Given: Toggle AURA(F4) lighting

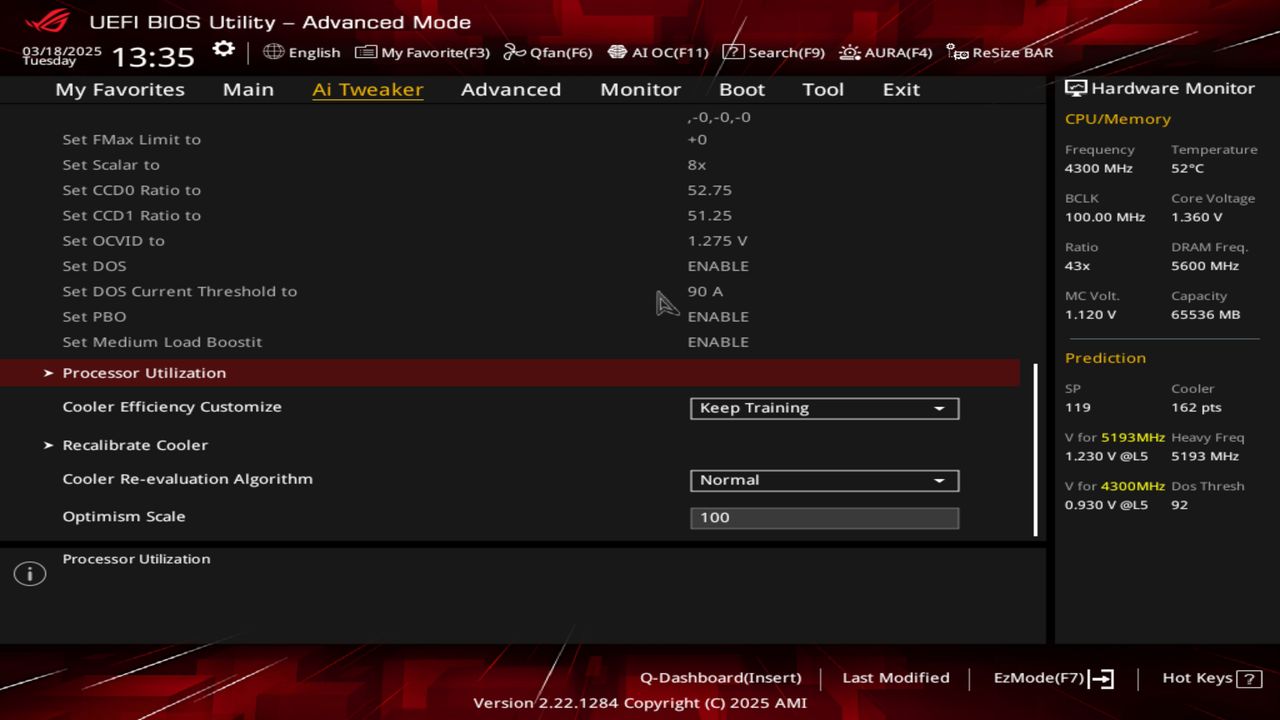Looking at the screenshot, I should tap(885, 52).
